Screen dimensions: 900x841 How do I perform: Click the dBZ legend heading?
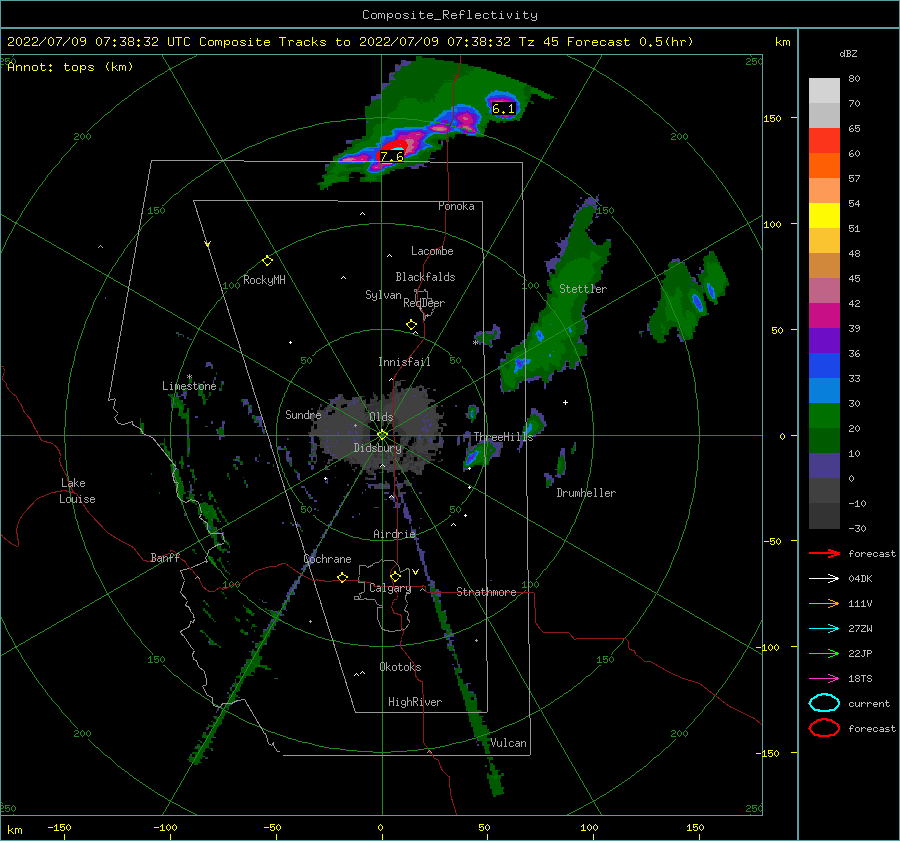[x=848, y=53]
